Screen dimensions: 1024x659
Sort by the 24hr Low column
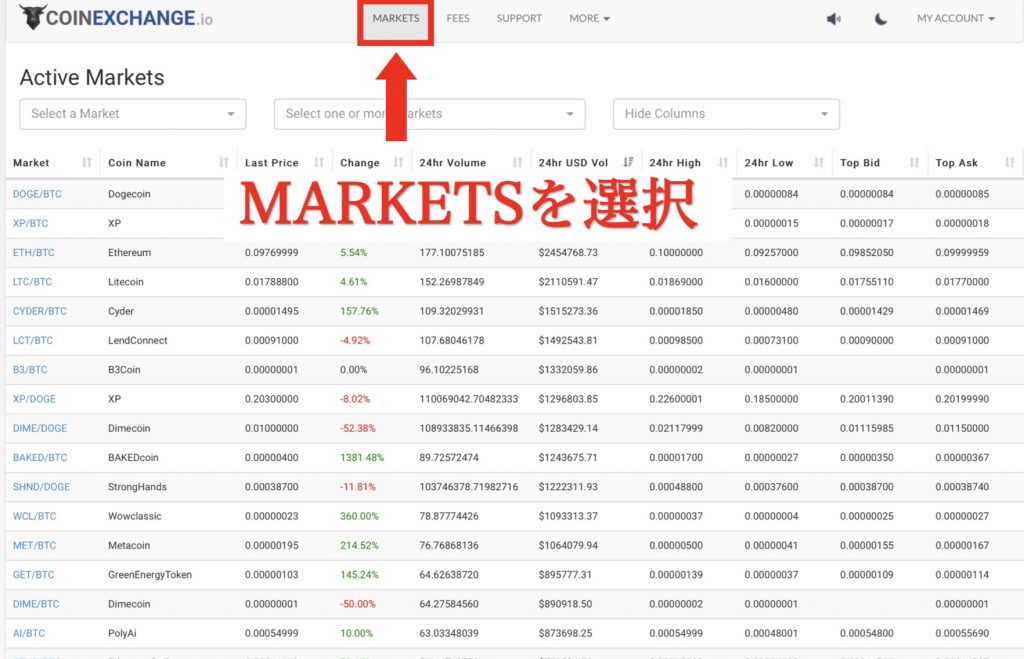click(x=784, y=163)
